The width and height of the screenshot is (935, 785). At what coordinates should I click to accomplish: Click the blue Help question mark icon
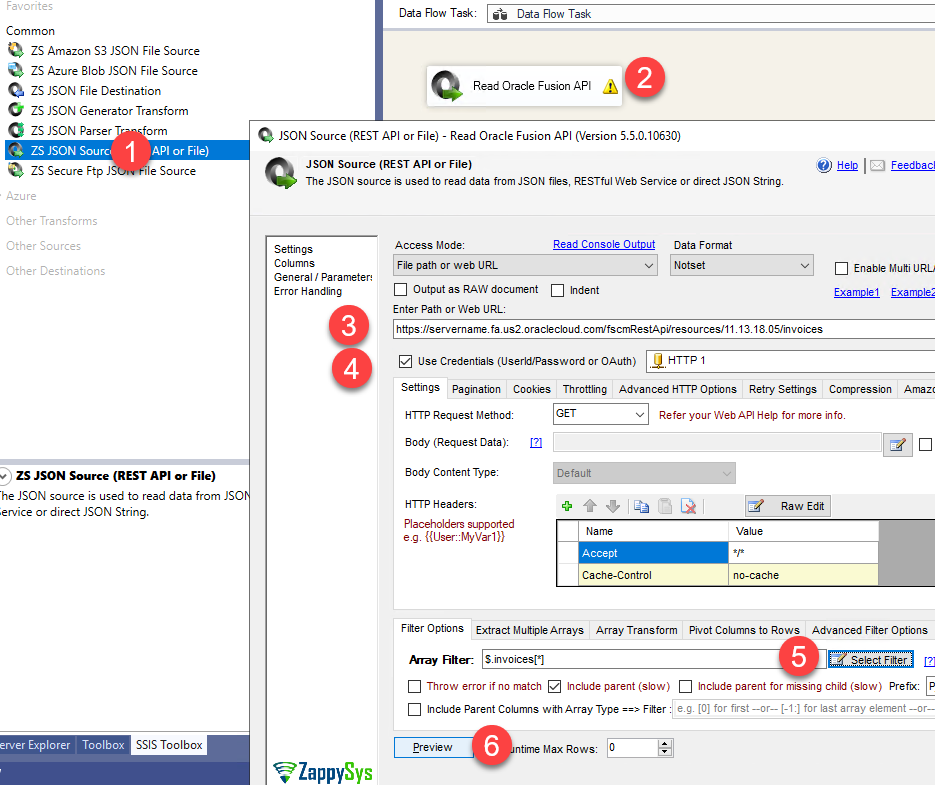pos(824,165)
